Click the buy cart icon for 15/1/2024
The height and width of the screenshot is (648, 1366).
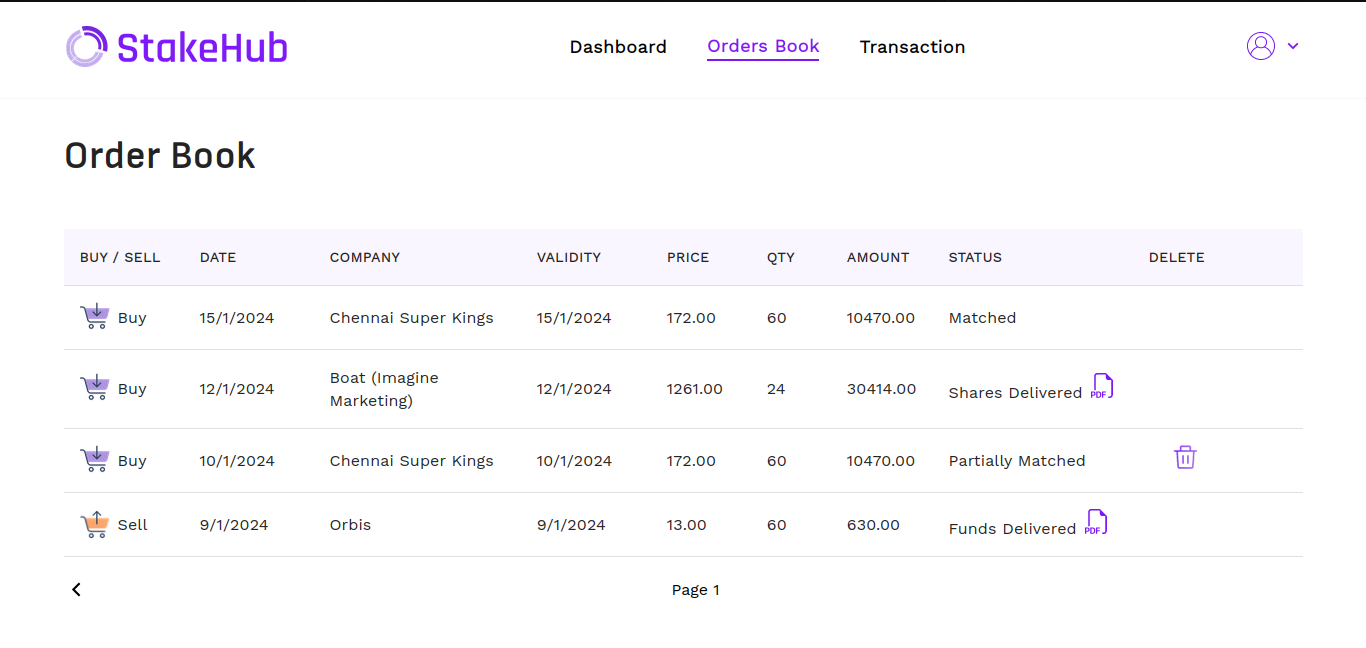point(95,317)
